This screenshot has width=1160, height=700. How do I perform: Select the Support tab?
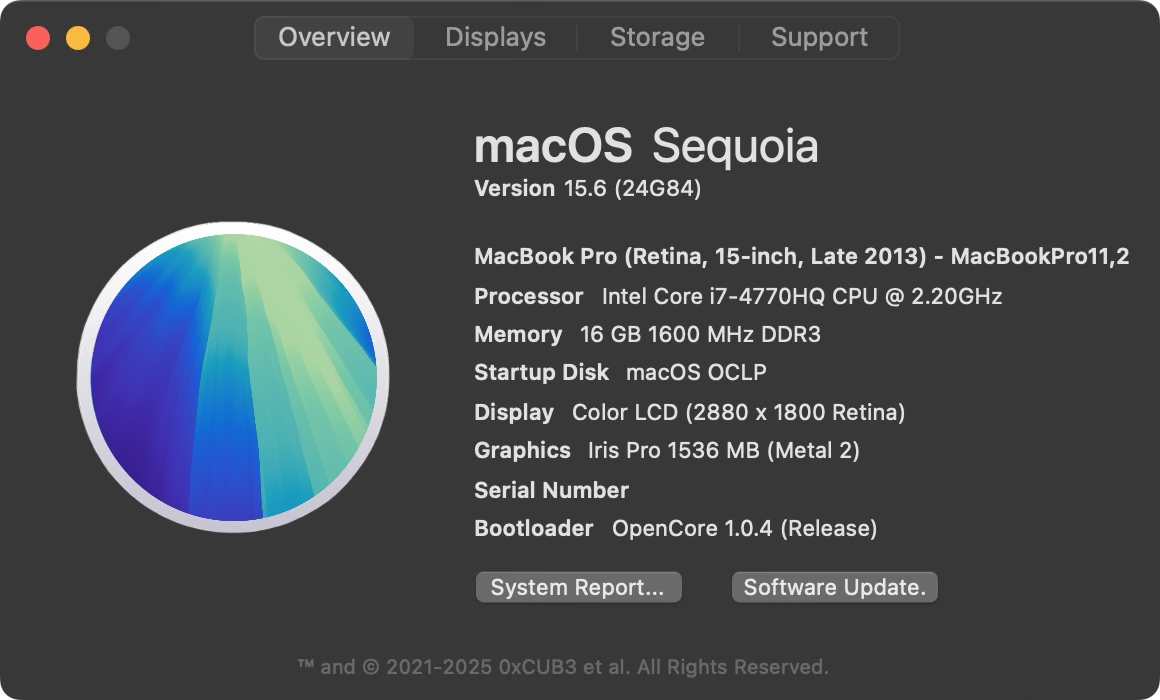819,38
